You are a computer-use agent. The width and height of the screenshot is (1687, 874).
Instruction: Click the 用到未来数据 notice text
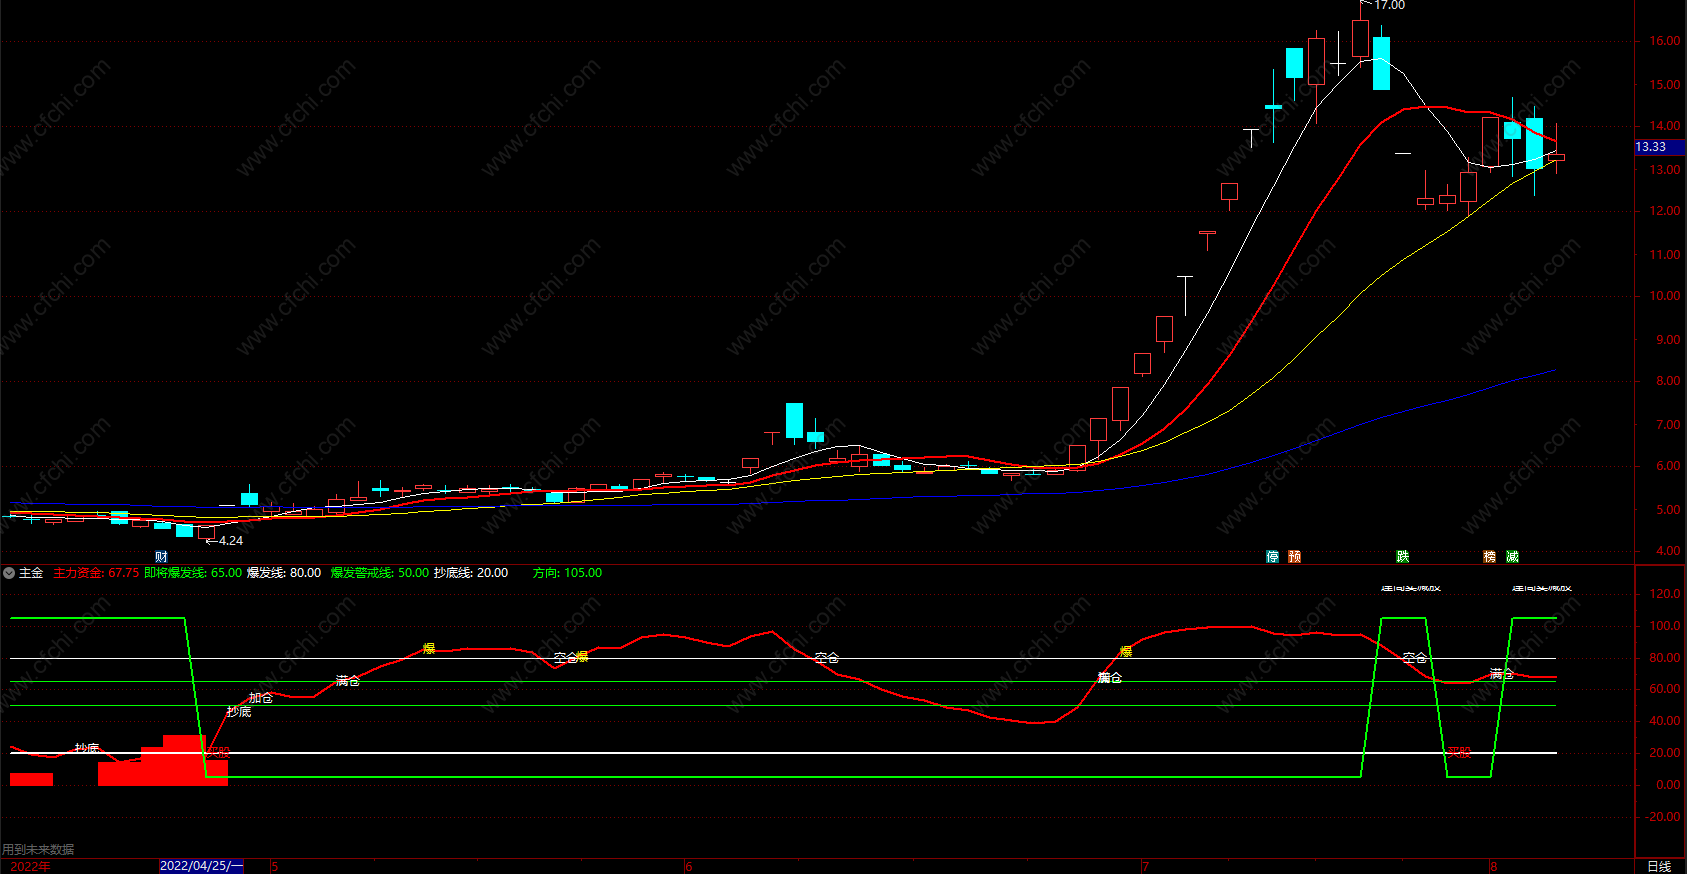[38, 849]
